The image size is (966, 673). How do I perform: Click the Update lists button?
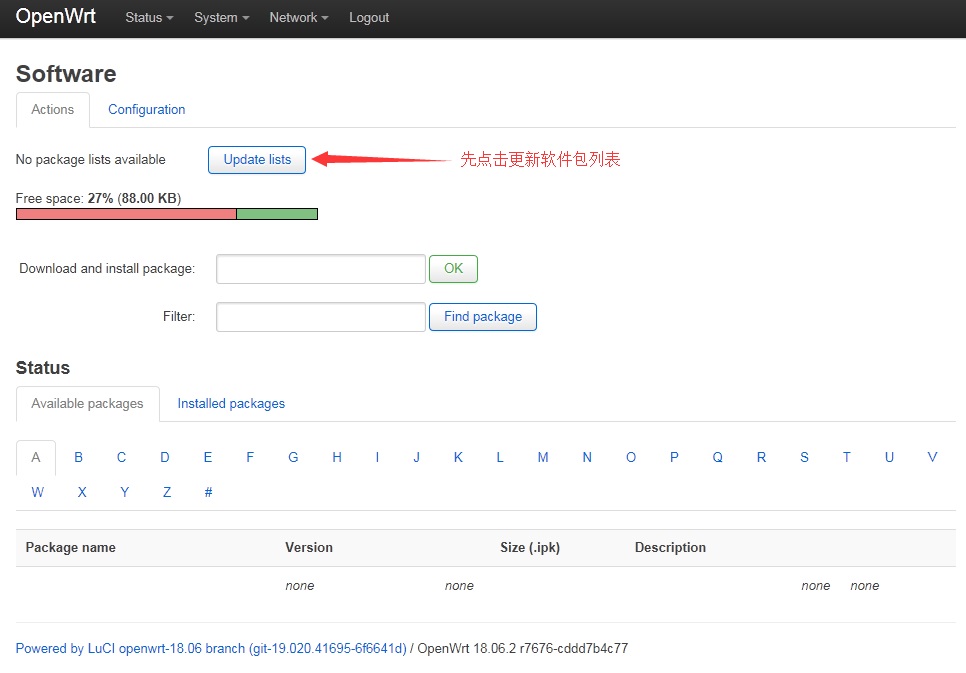click(x=257, y=160)
